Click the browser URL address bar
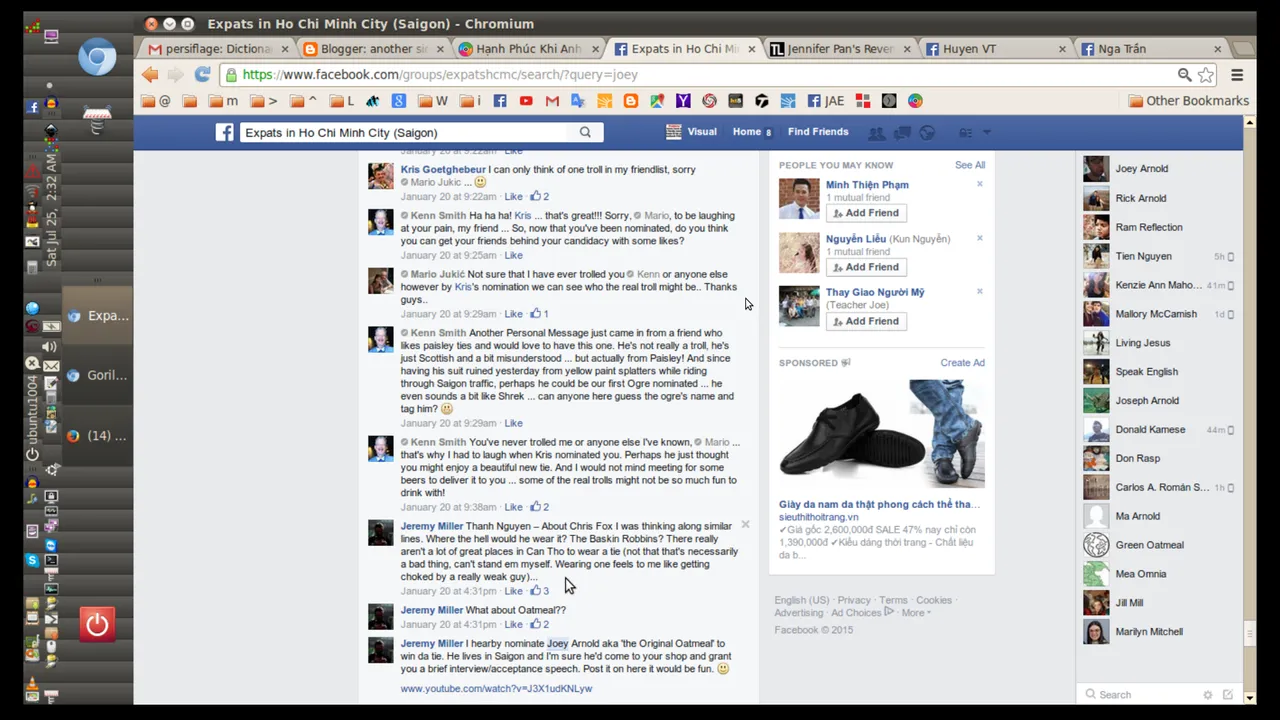Image resolution: width=1280 pixels, height=720 pixels. tap(700, 75)
